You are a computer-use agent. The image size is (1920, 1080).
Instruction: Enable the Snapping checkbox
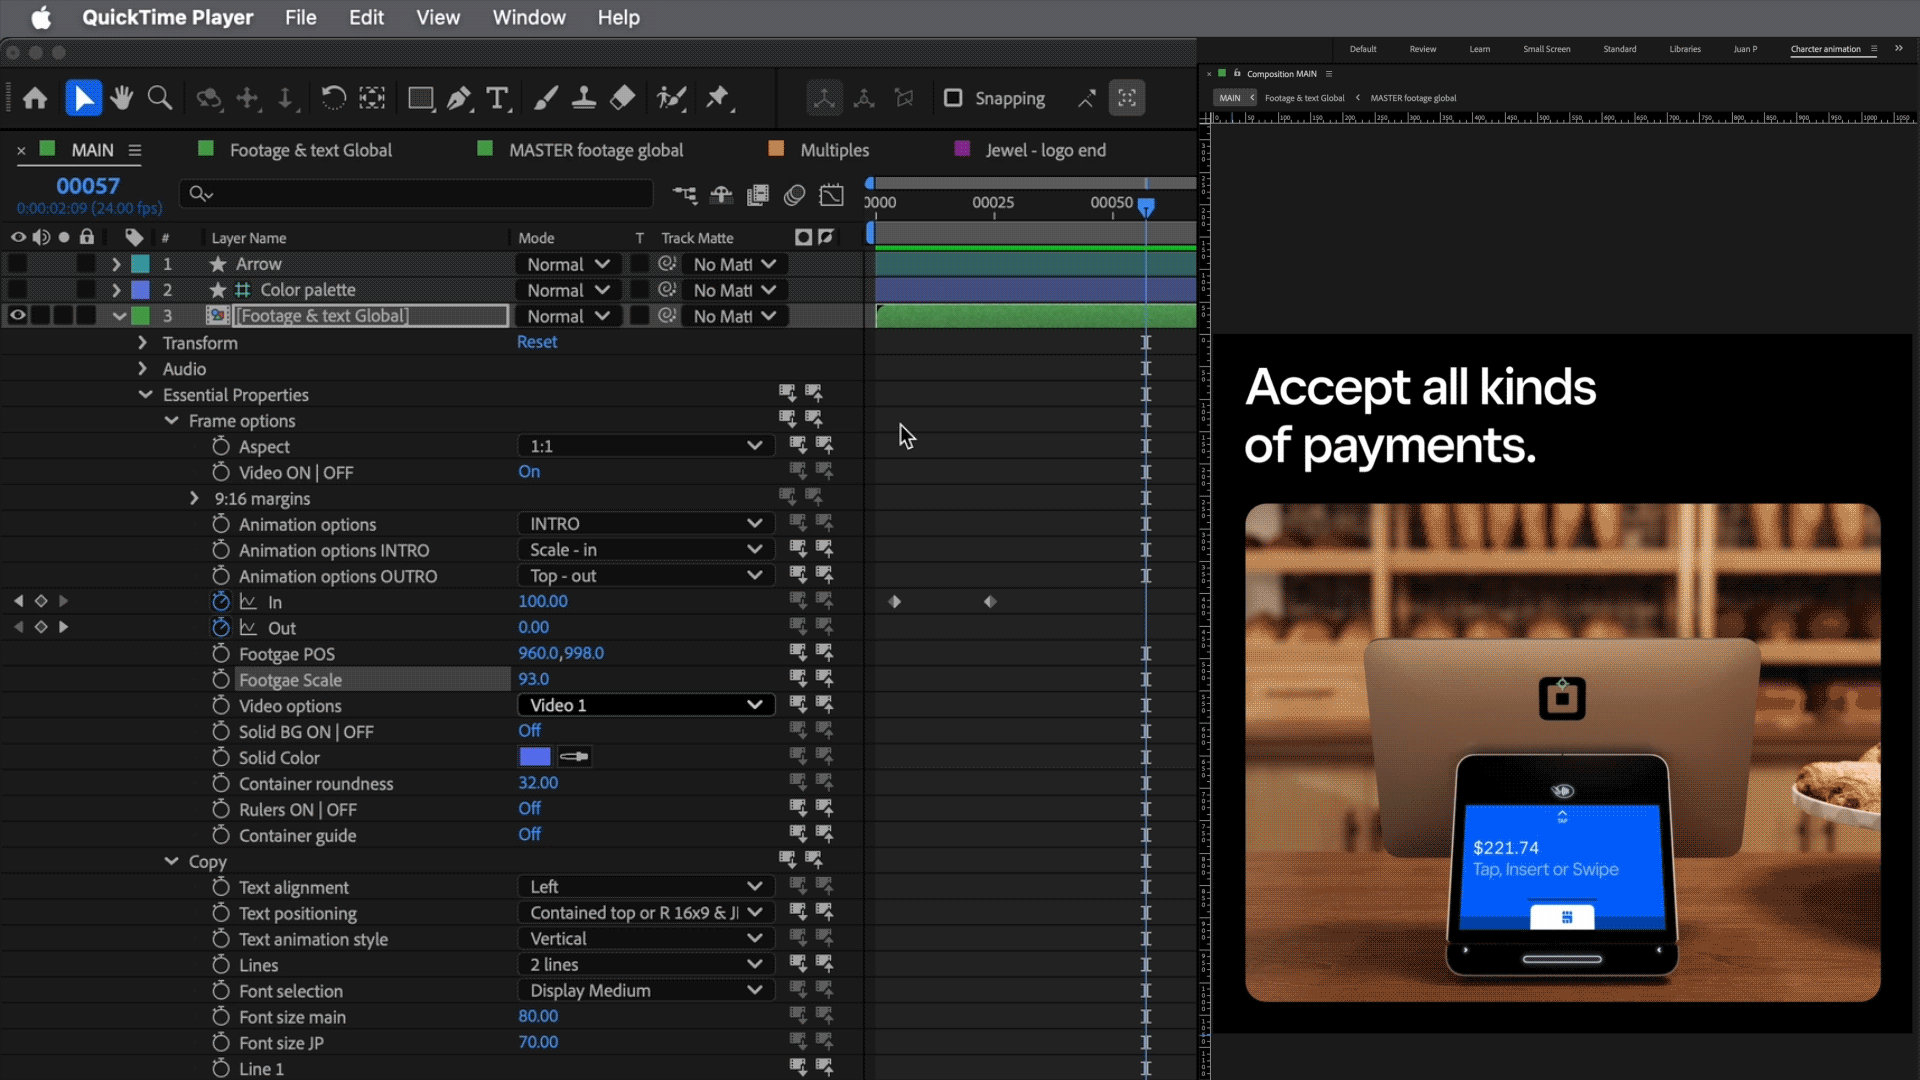(x=953, y=98)
